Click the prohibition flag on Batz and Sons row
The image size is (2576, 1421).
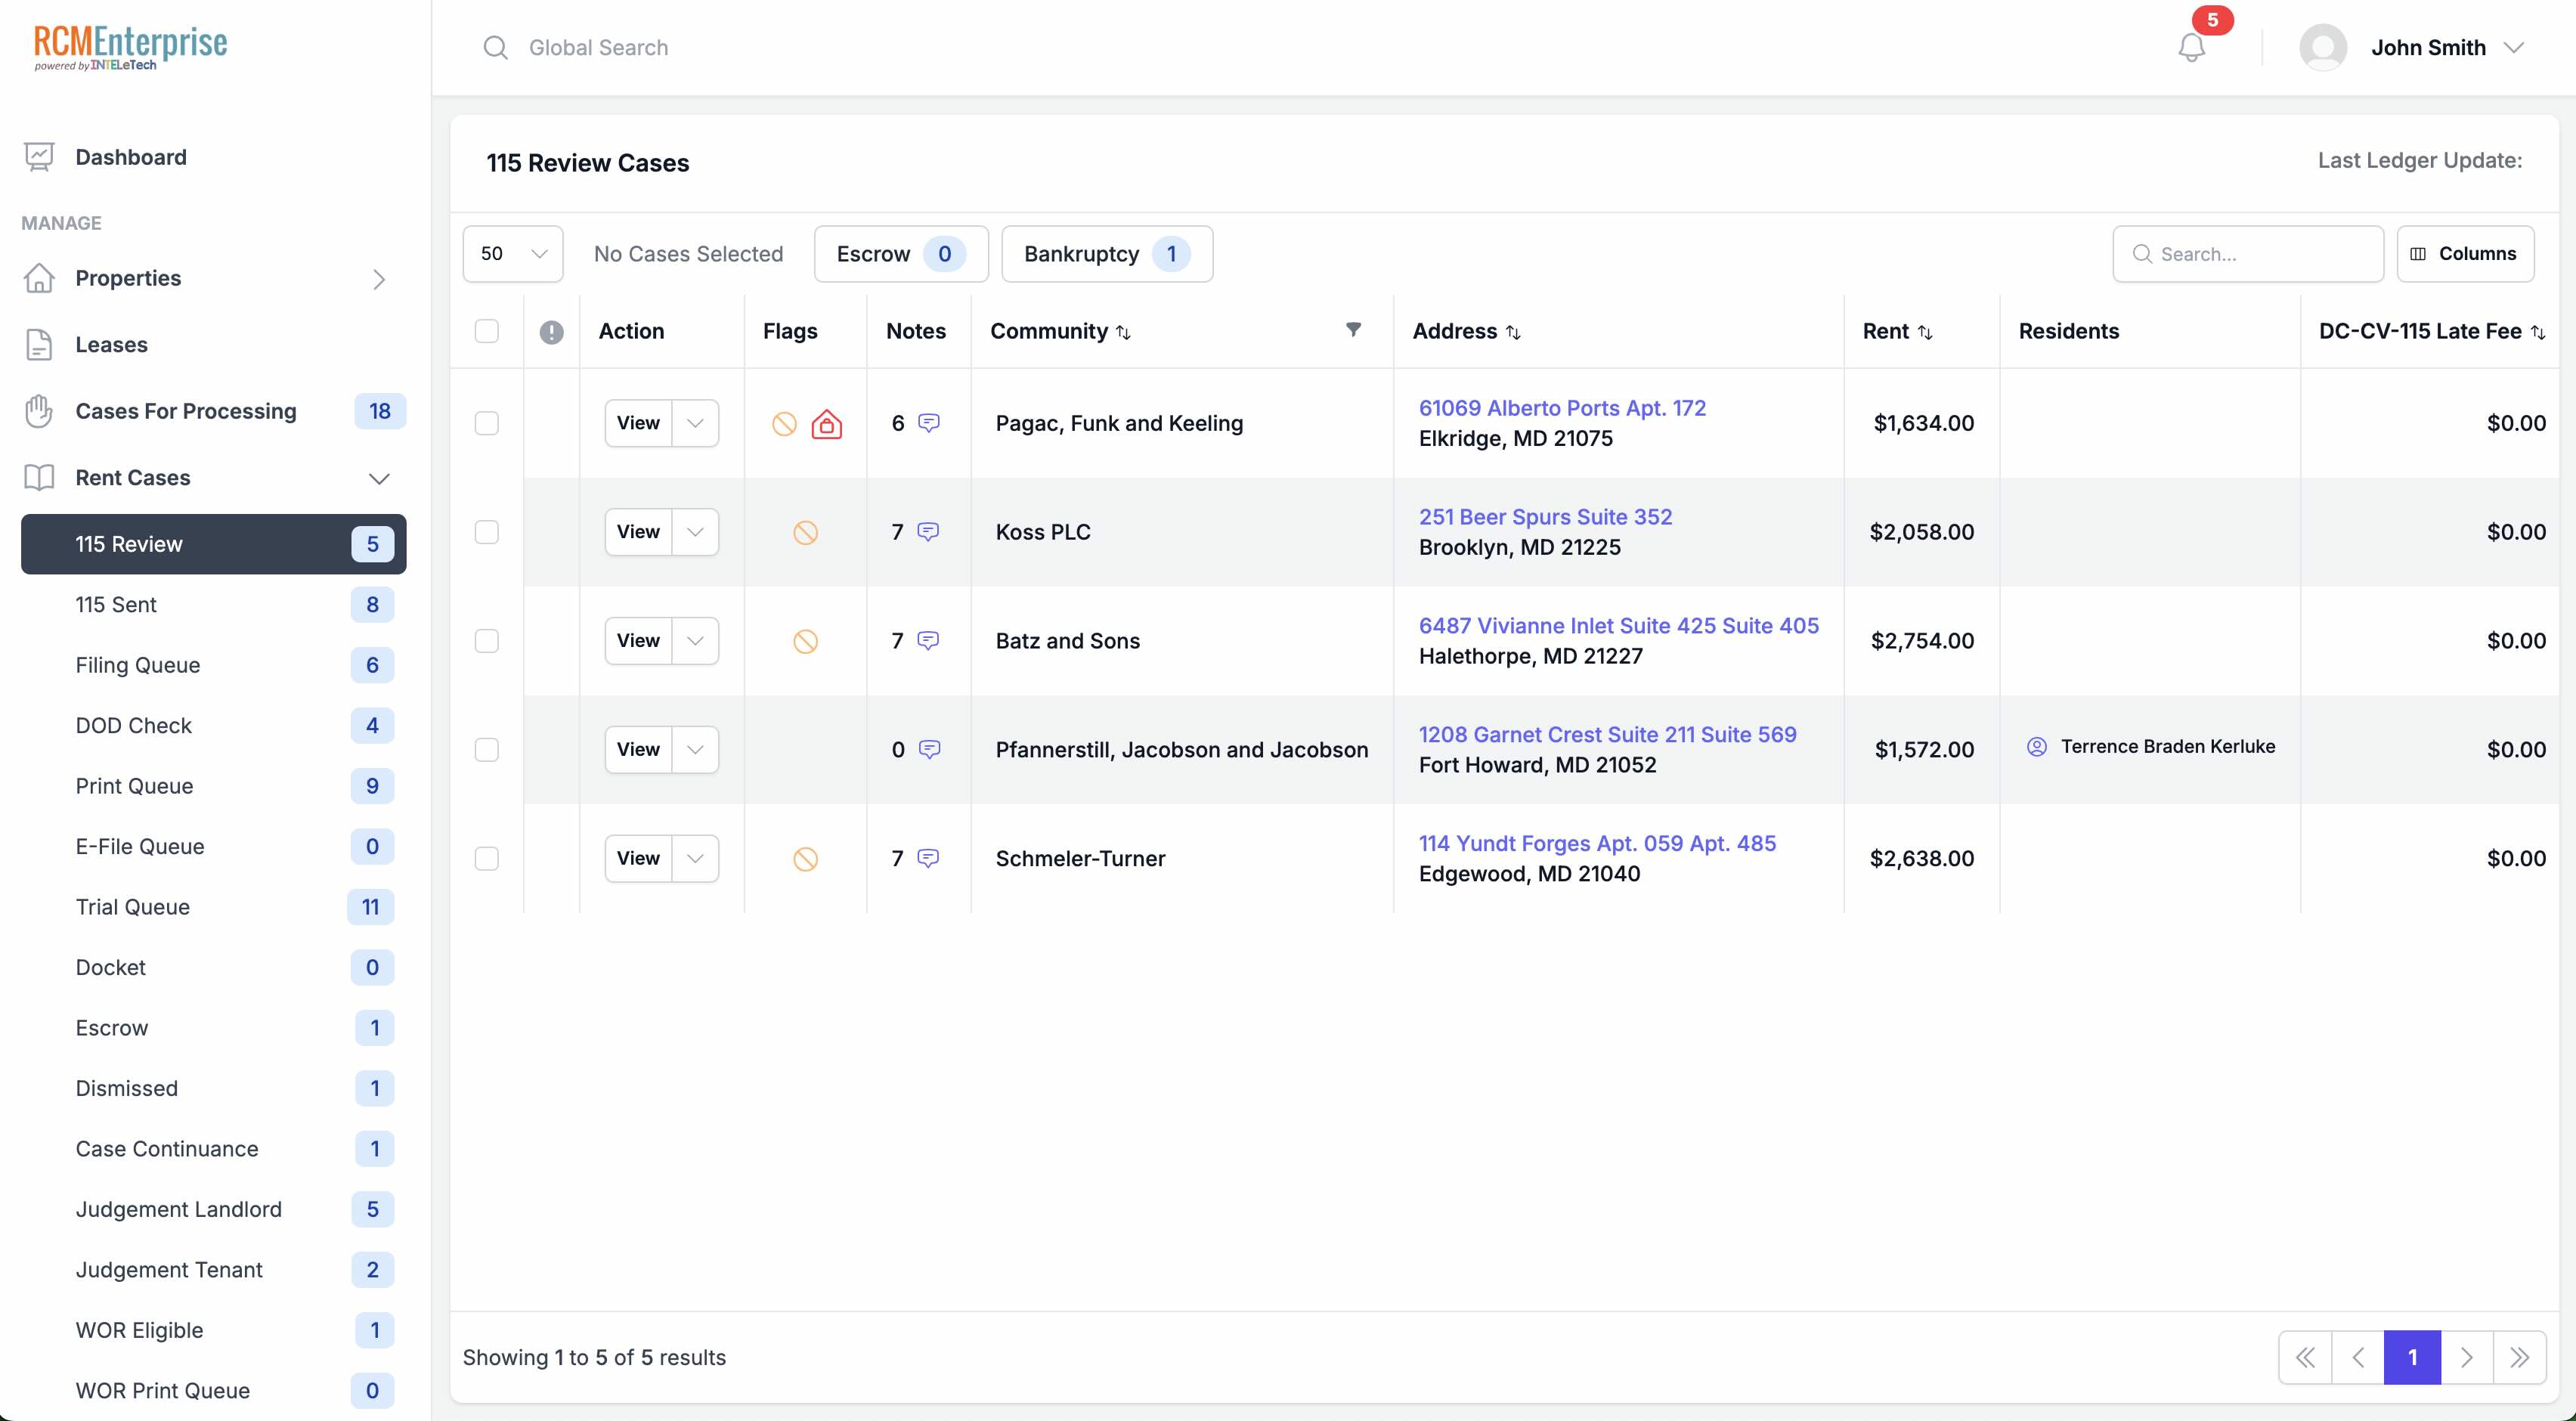click(805, 641)
